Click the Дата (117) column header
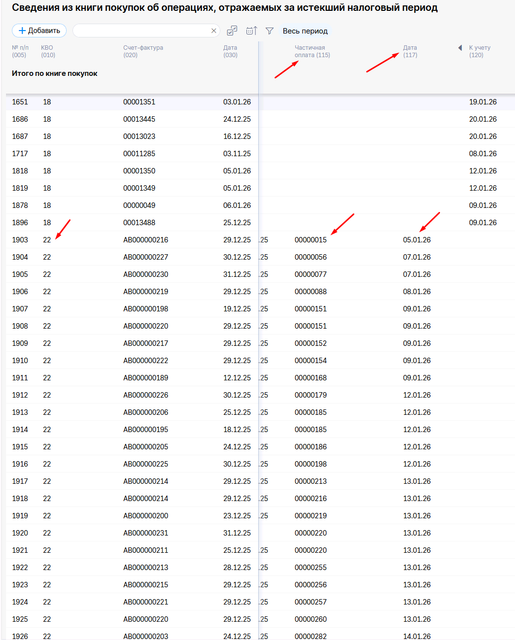The image size is (515, 640). coord(410,51)
